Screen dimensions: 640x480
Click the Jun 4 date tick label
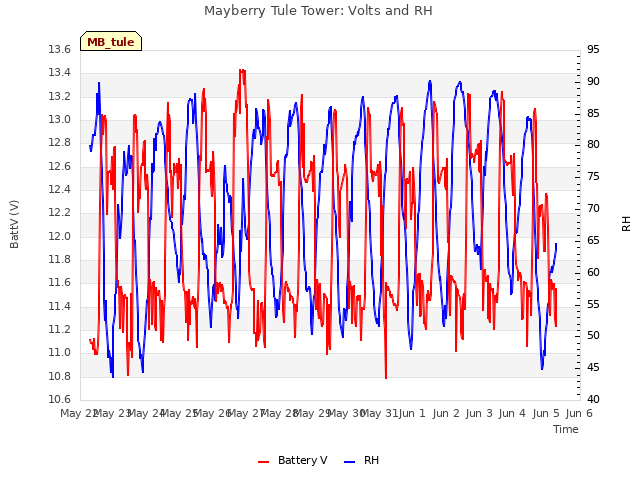point(512,413)
